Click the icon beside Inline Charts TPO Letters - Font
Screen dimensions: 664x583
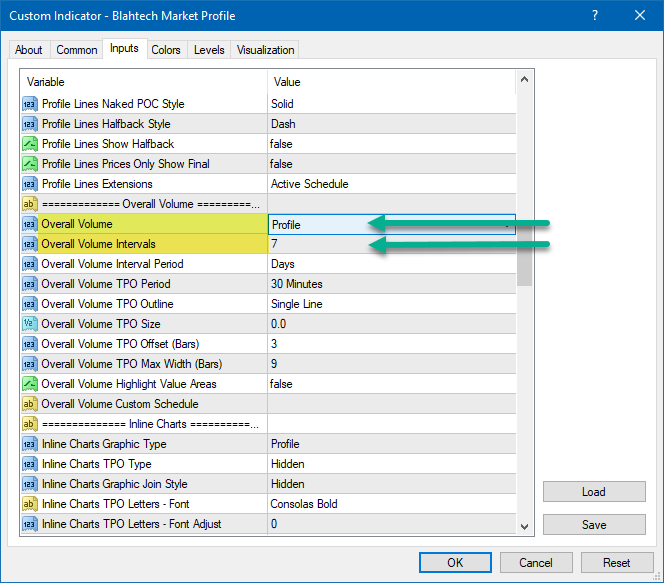pyautogui.click(x=29, y=504)
